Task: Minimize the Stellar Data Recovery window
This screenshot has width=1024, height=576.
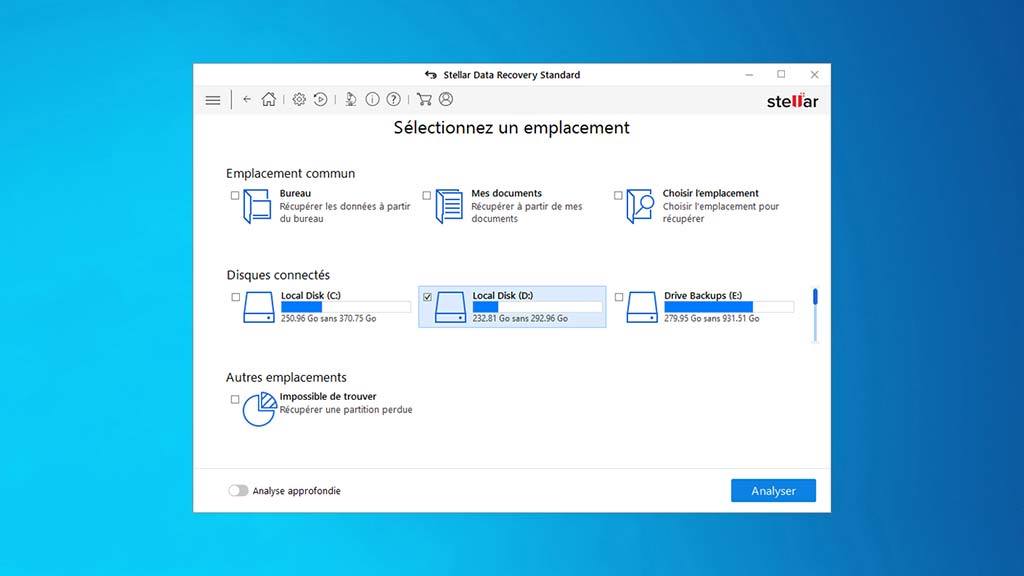Action: pyautogui.click(x=749, y=74)
